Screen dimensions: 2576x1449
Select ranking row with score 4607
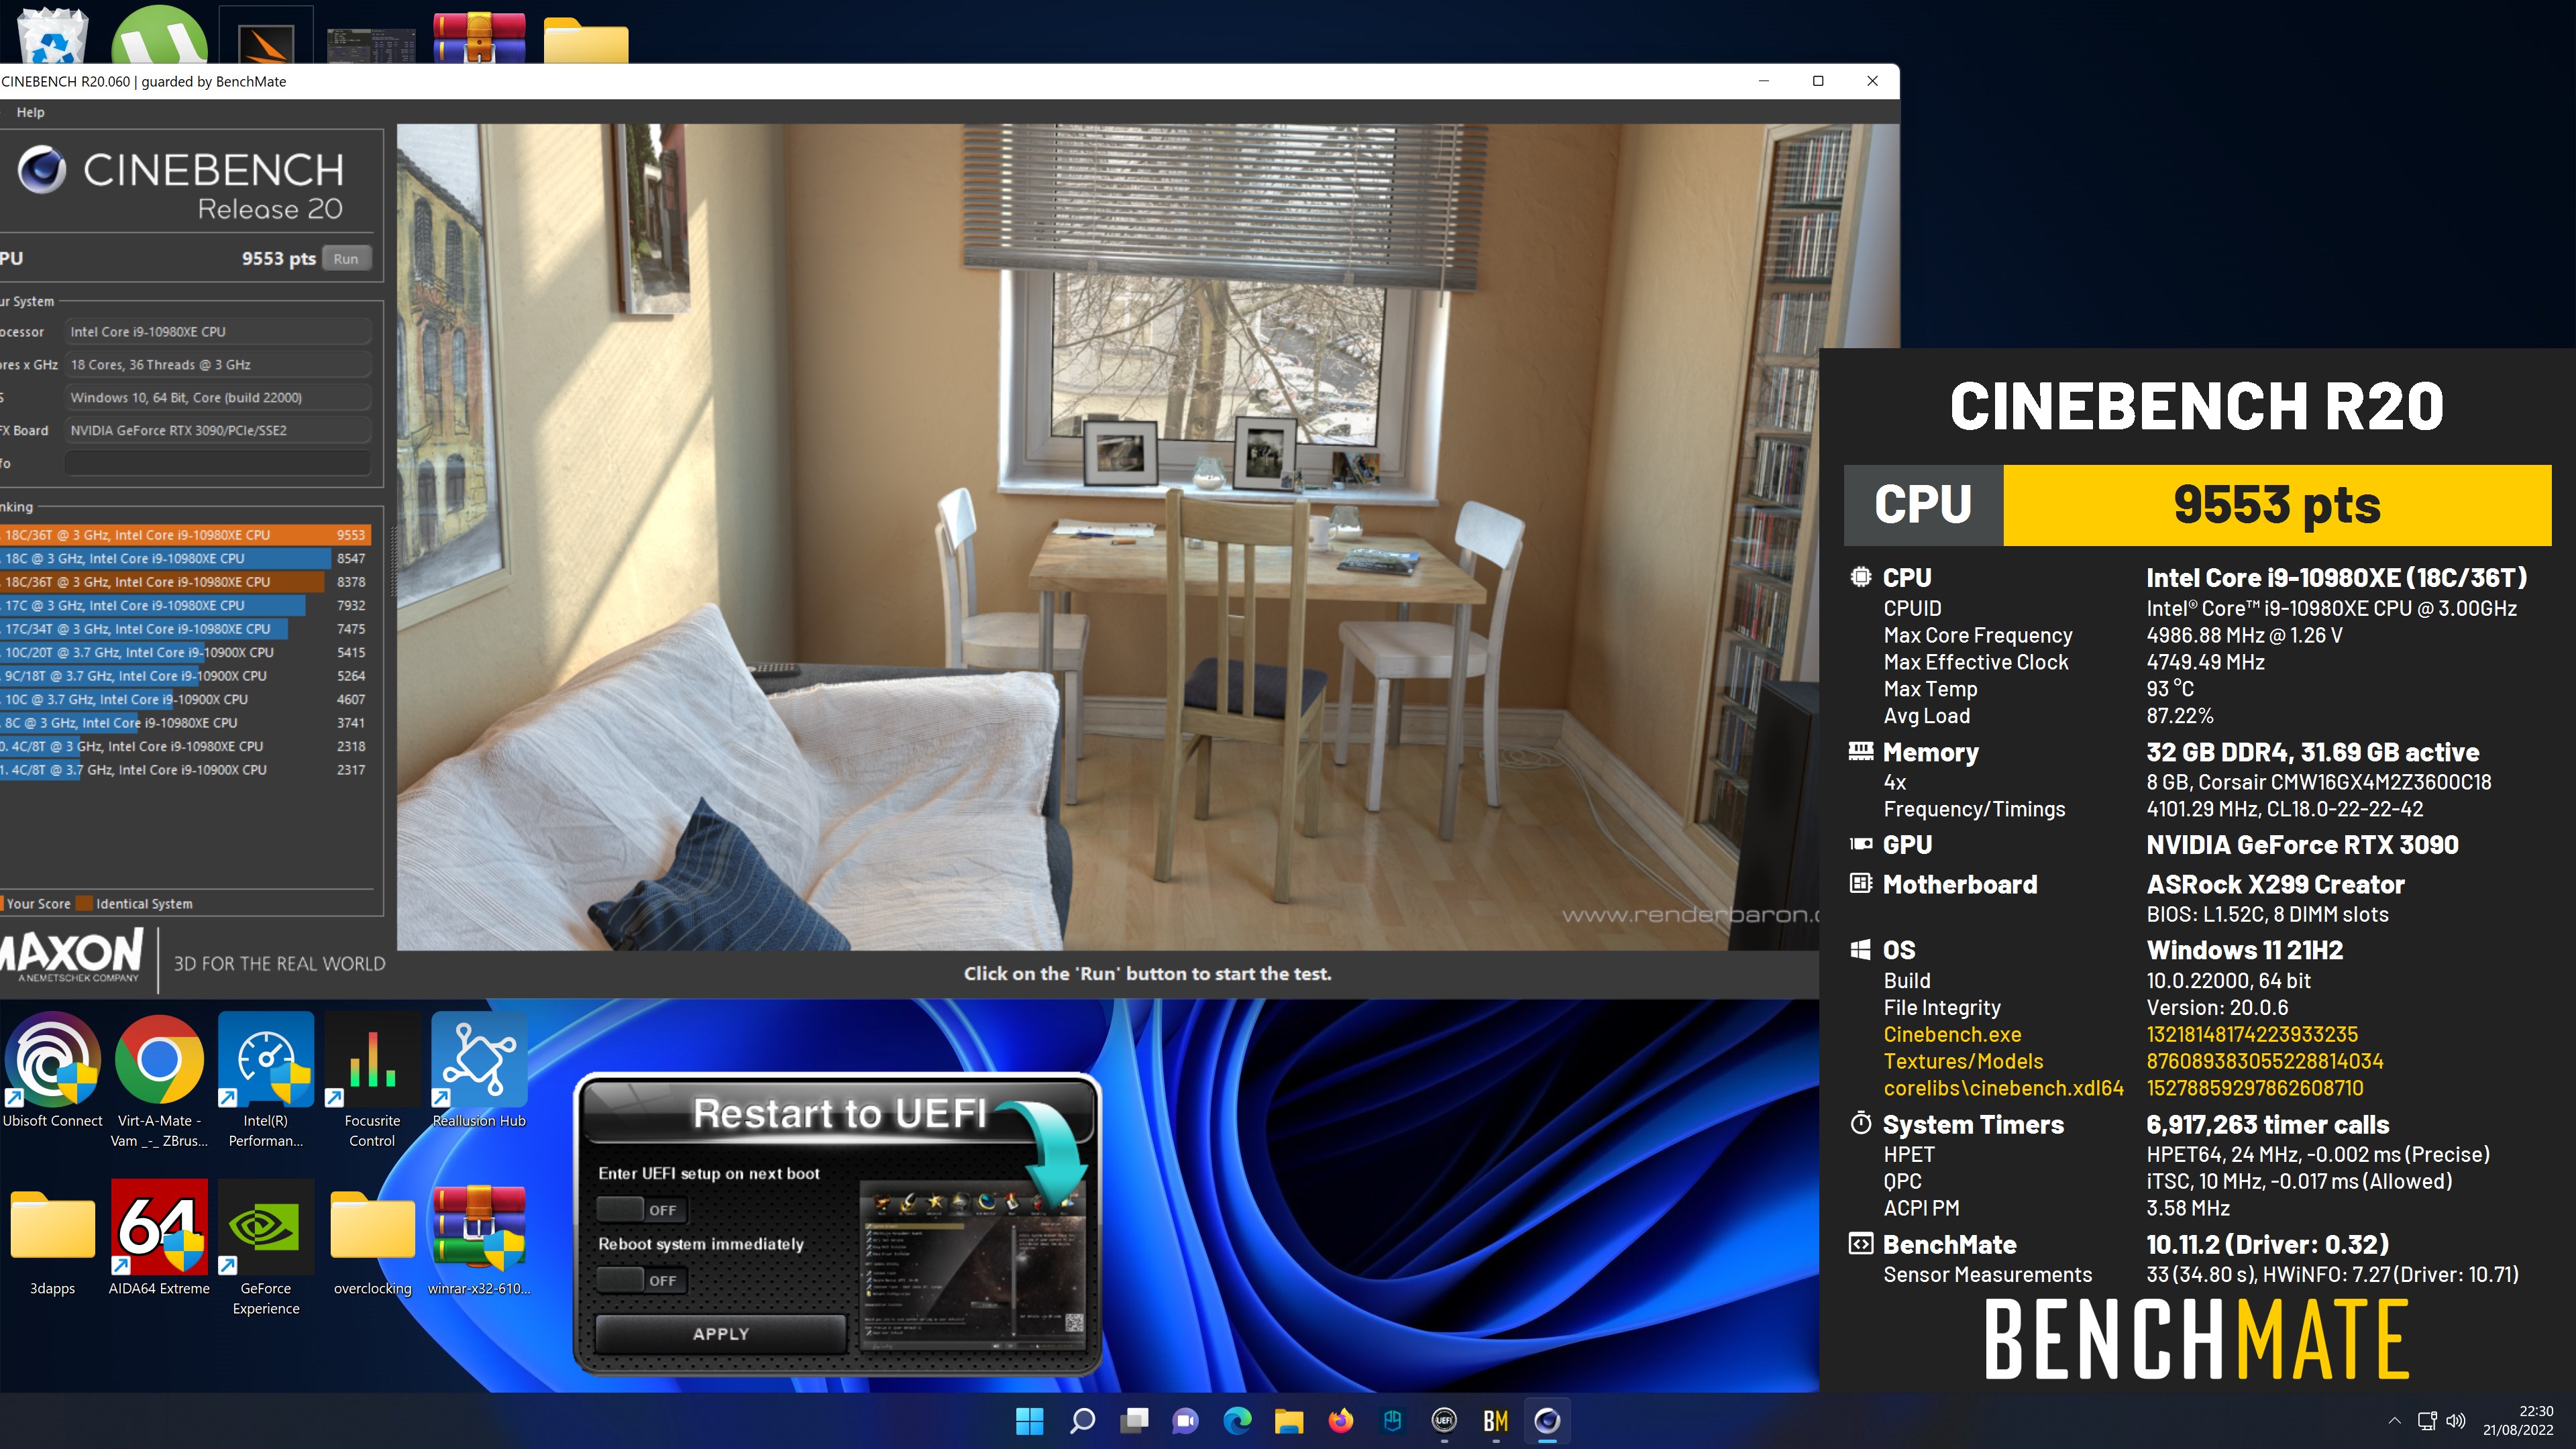point(185,699)
